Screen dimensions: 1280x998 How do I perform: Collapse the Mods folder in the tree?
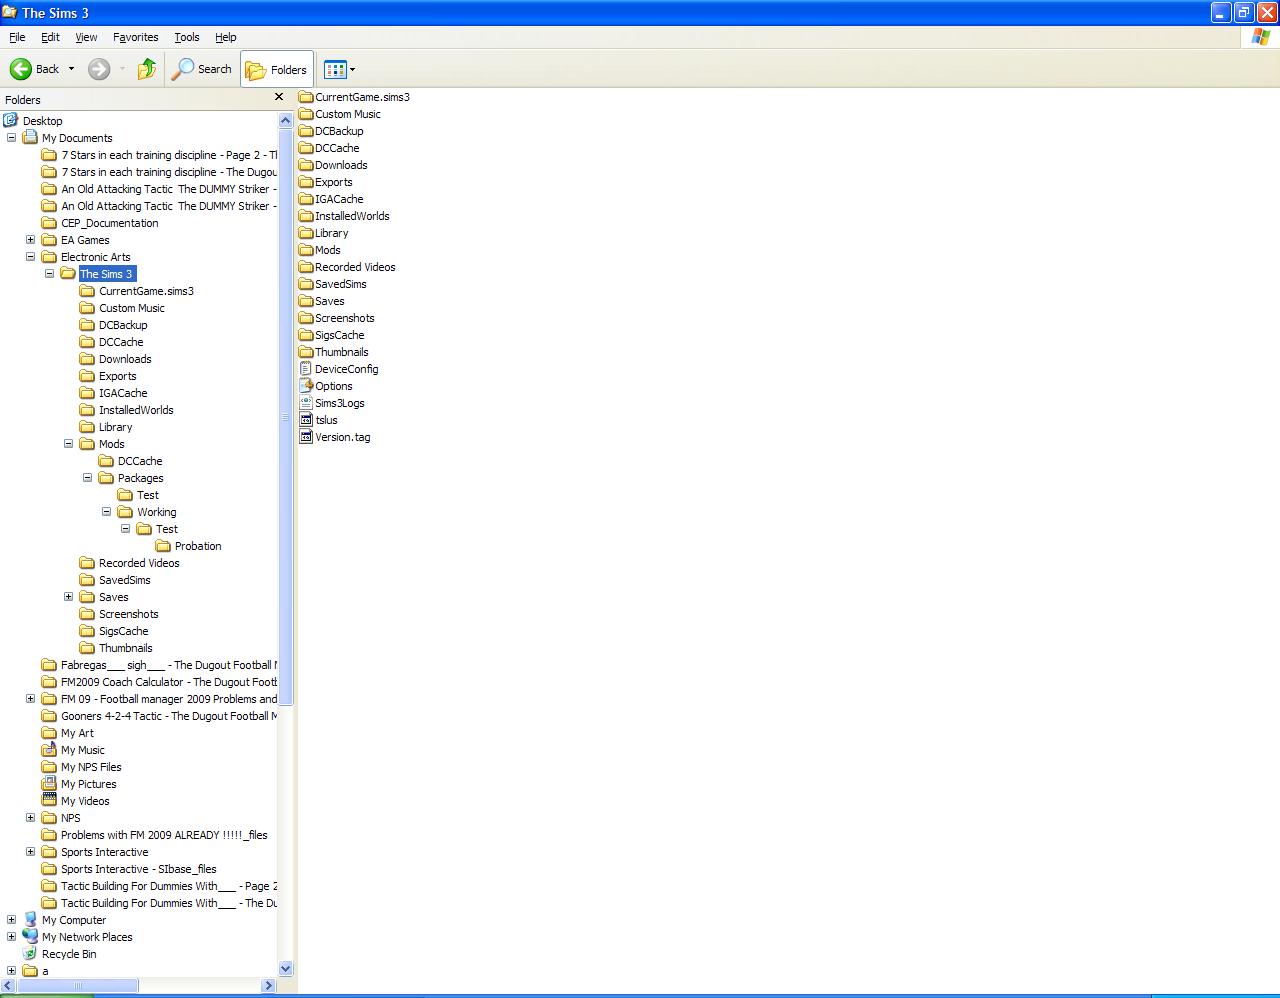click(69, 444)
